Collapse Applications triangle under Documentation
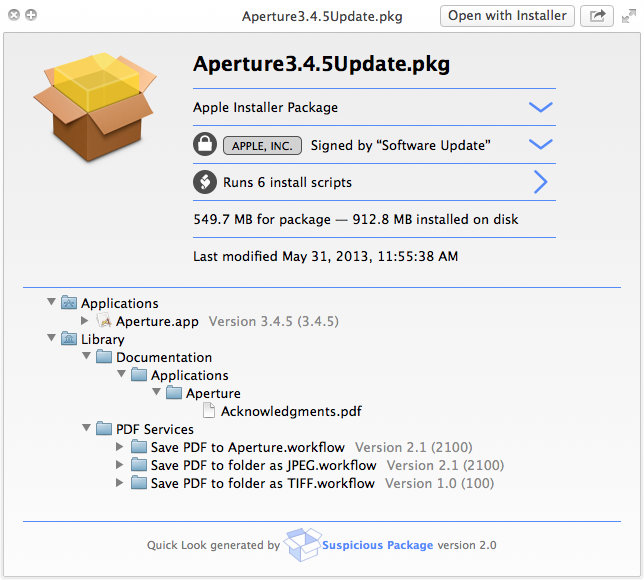The image size is (644, 580). click(121, 374)
